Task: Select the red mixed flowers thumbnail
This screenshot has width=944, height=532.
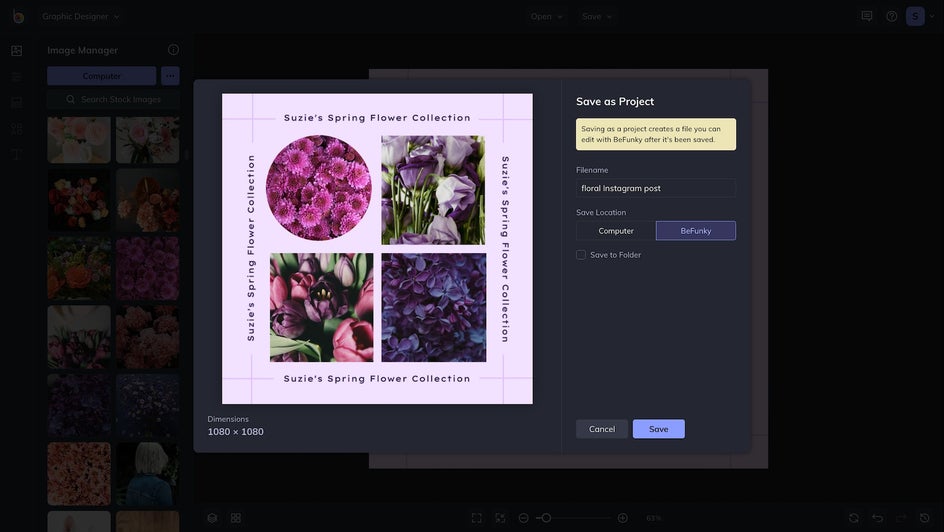Action: pyautogui.click(x=79, y=200)
